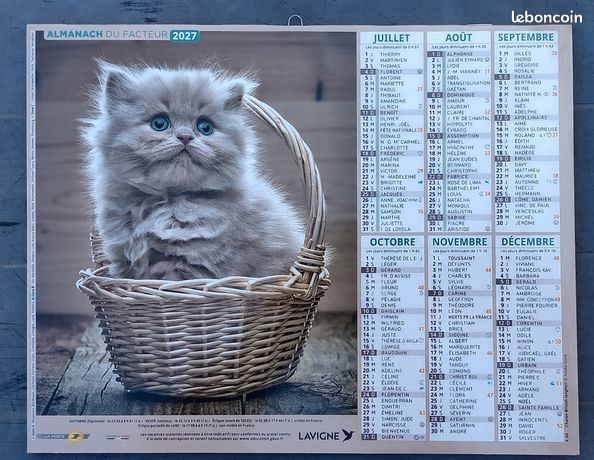Click the Toussaint entry in November
The height and width of the screenshot is (460, 594).
click(x=461, y=258)
